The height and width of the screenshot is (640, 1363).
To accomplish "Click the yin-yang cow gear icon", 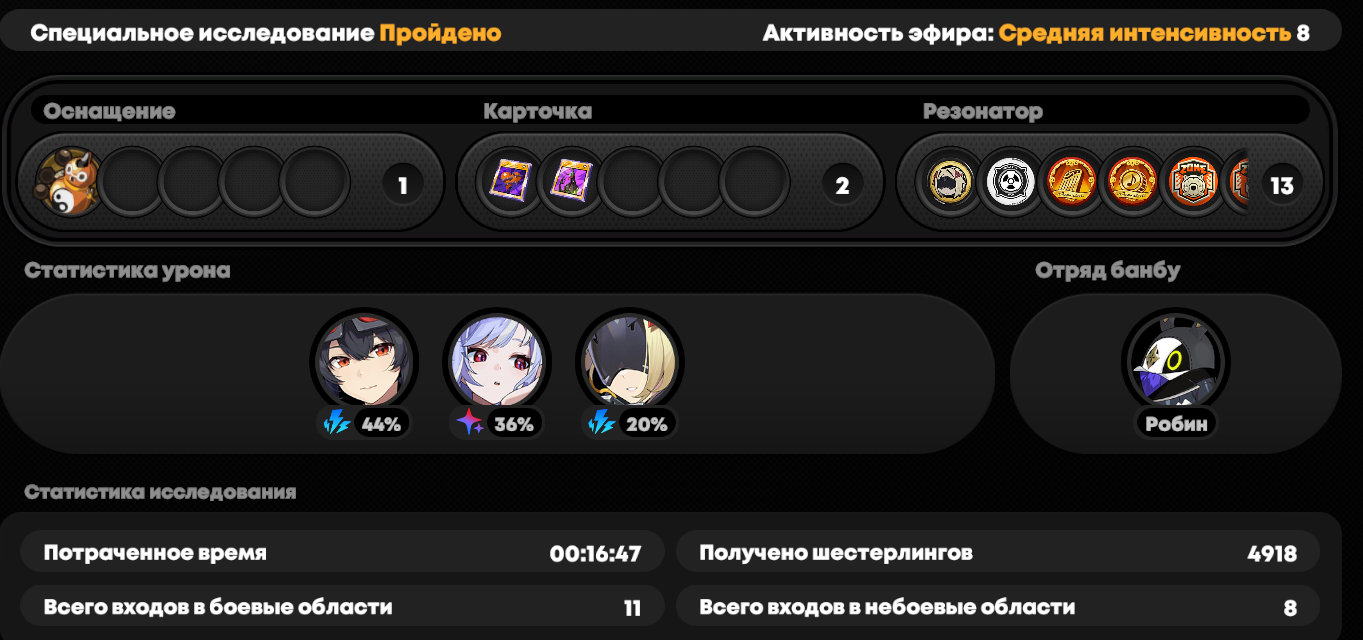I will coord(70,183).
